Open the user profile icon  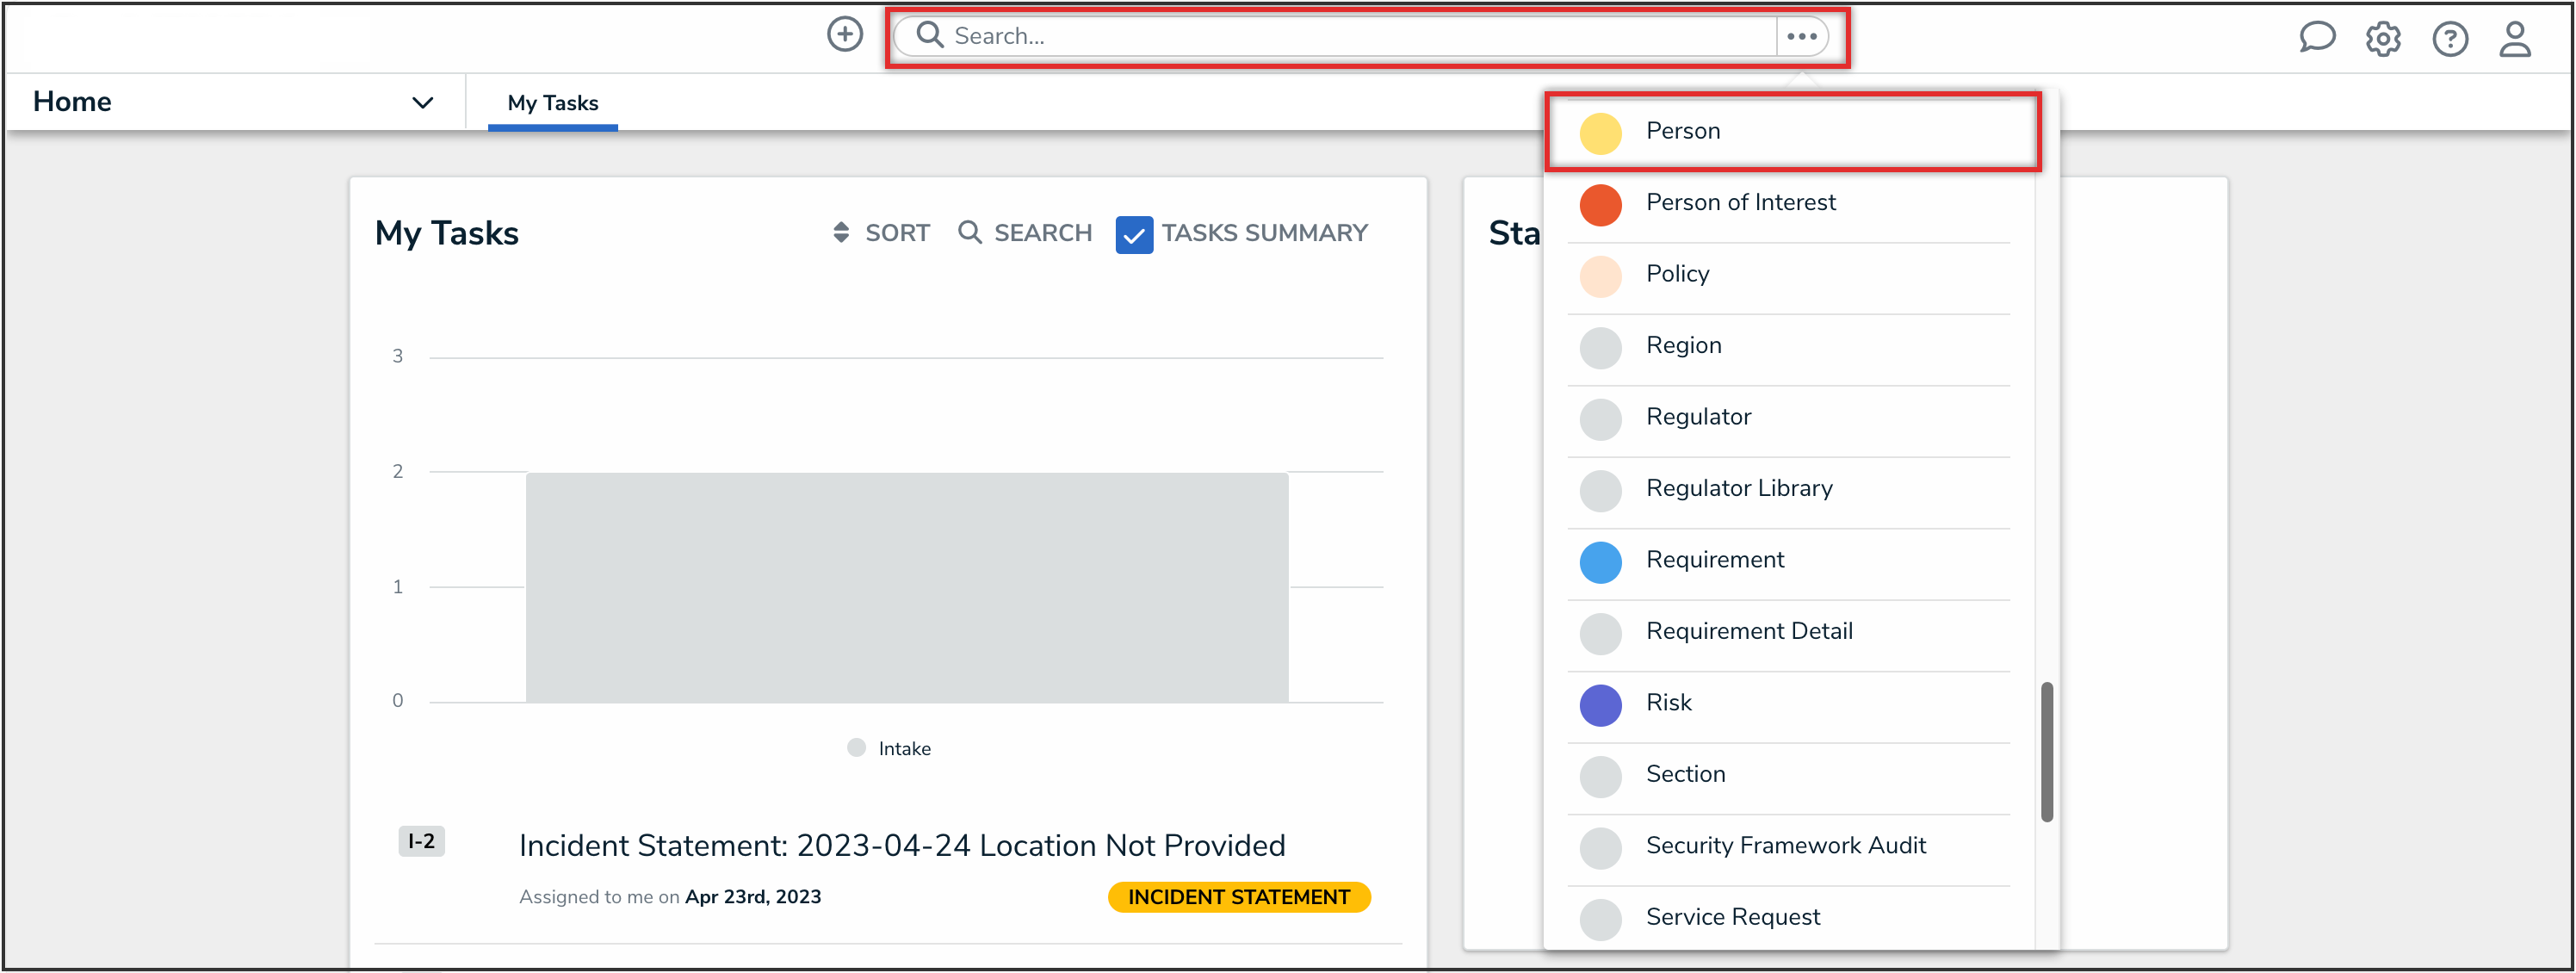coord(2514,39)
